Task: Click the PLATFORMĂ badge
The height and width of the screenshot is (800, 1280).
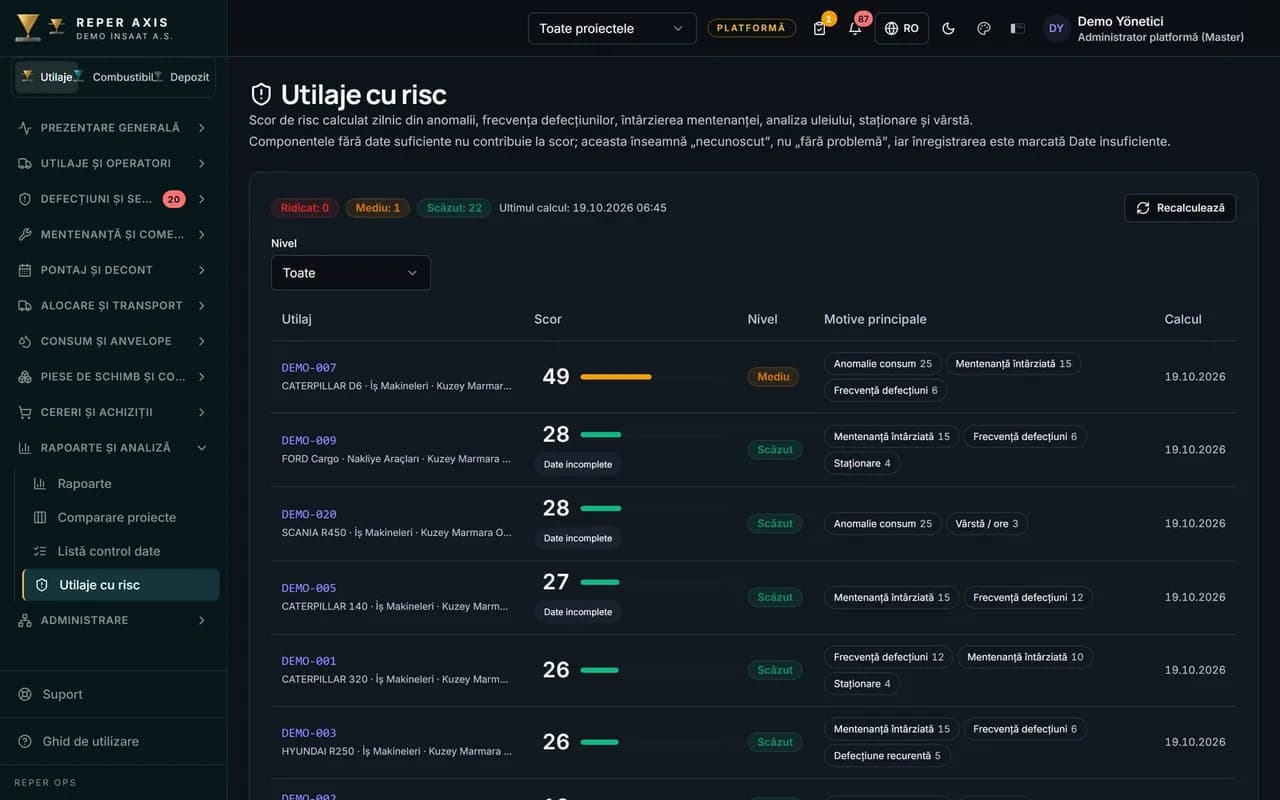Action: tap(752, 28)
